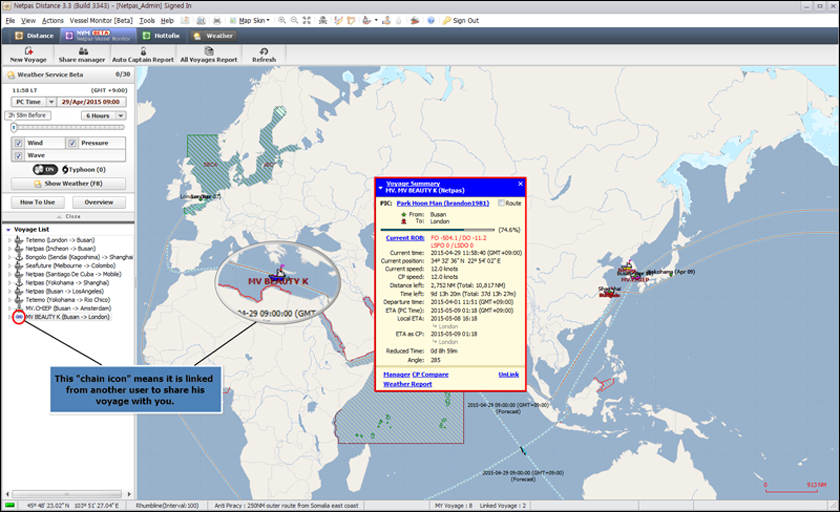This screenshot has width=840, height=512.
Task: Click the Weather Service Beta sun icon
Action: coord(11,75)
